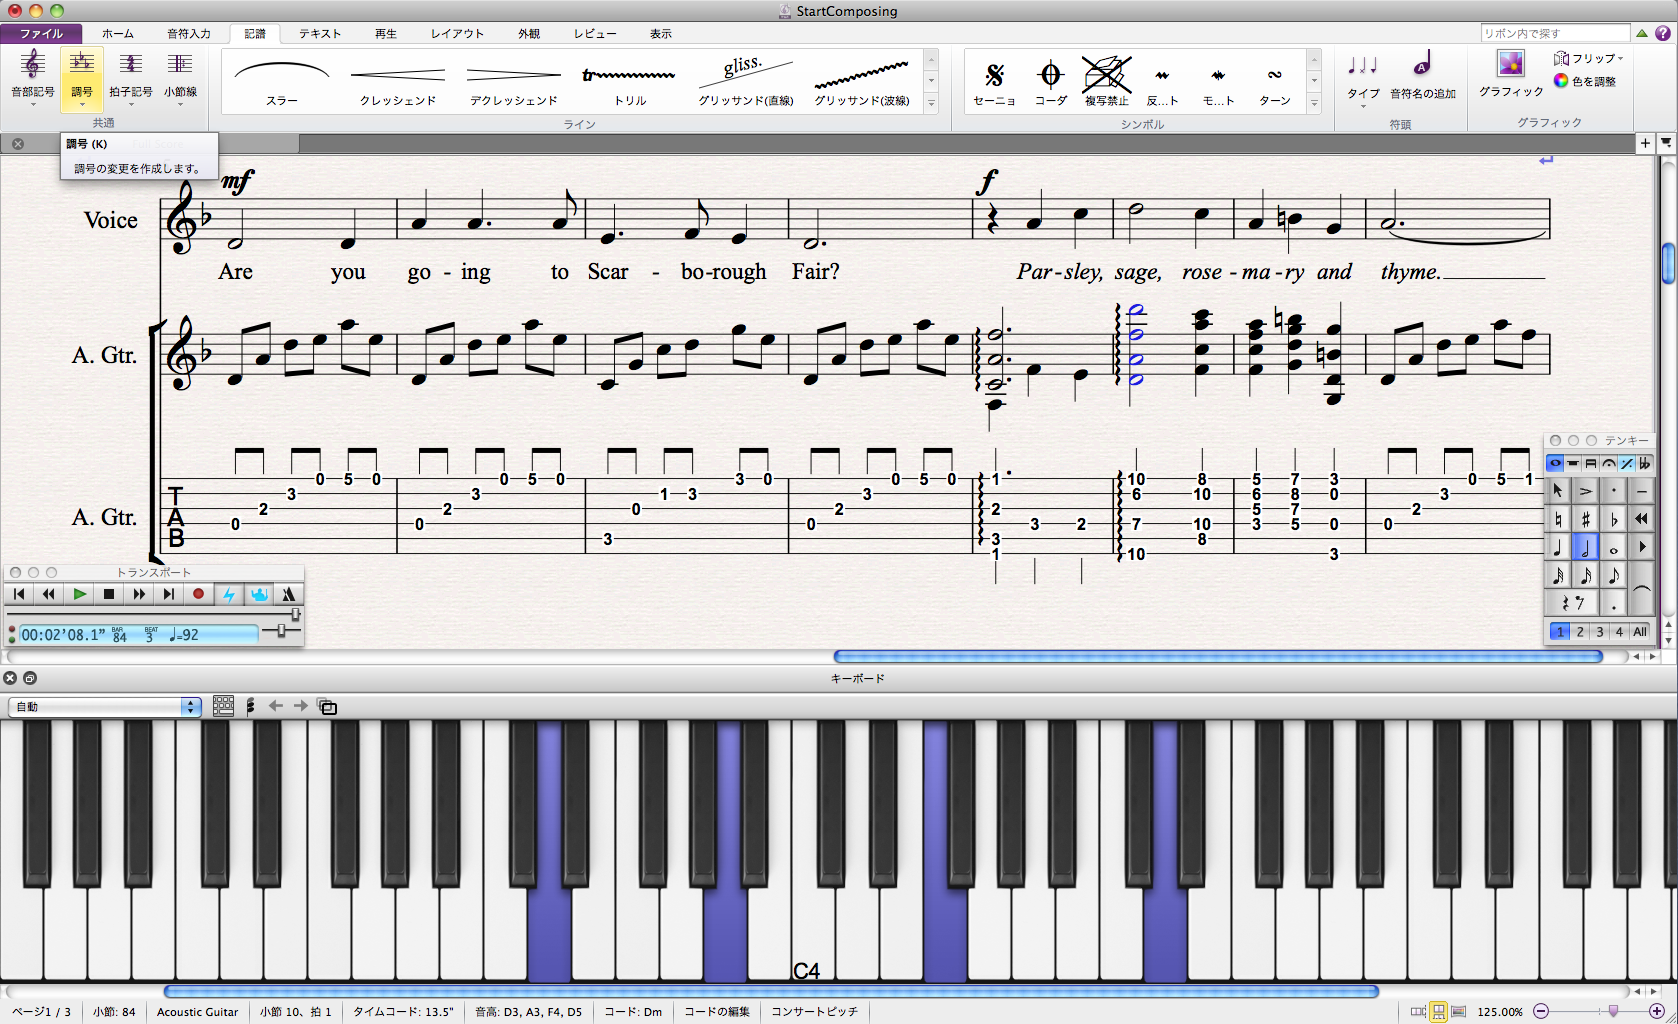This screenshot has width=1678, height=1024.
Task: Switch to the Layout (レイアウト) ribbon tab
Action: pyautogui.click(x=457, y=33)
